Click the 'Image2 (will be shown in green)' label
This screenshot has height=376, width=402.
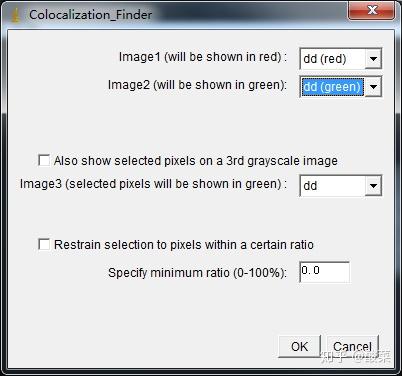tap(197, 85)
